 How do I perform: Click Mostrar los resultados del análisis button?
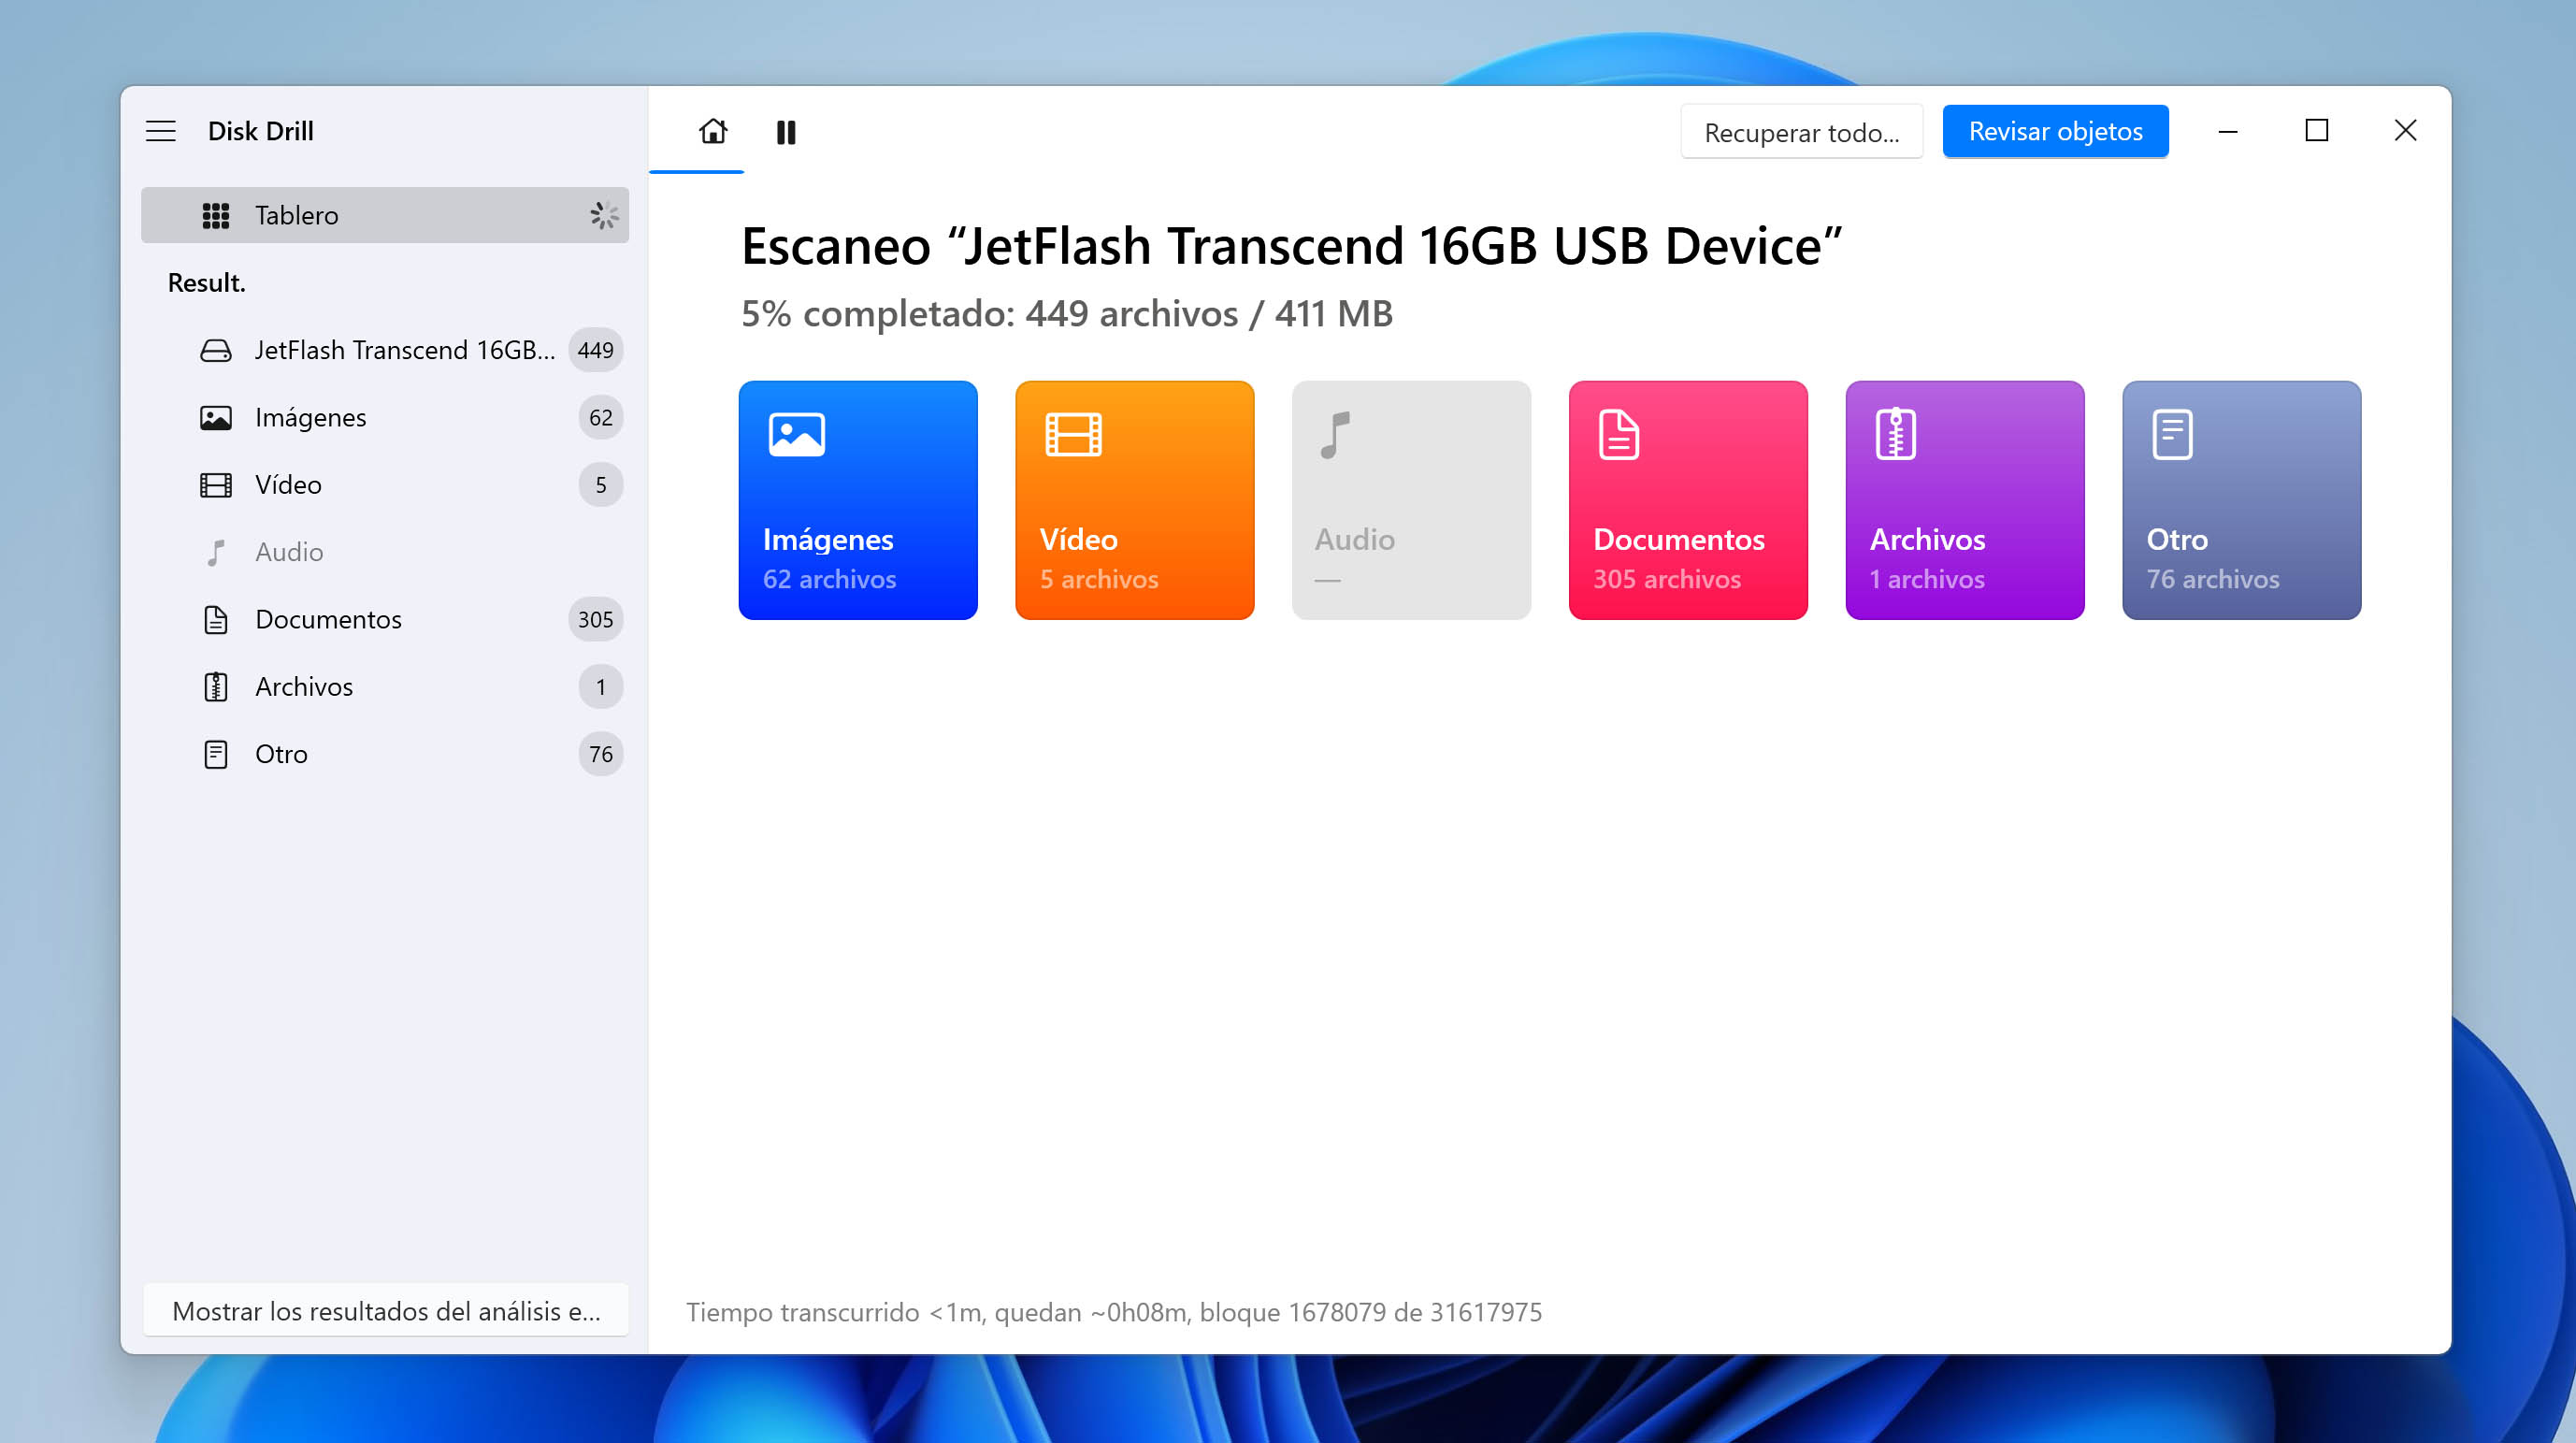(386, 1311)
